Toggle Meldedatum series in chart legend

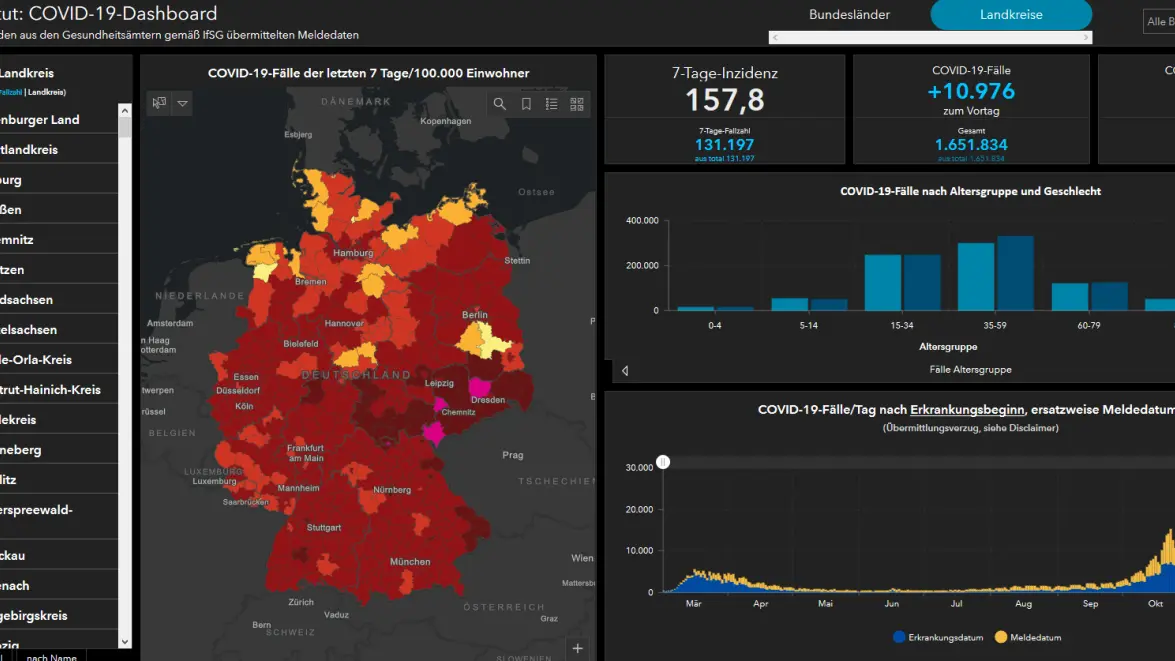point(1029,637)
